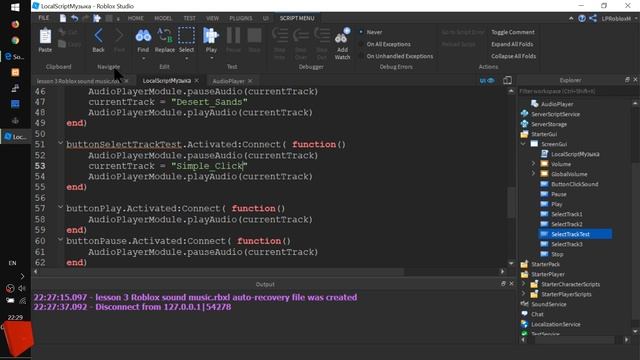Click the editor vertical scrollbar thumb
This screenshot has width=640, height=360.
pos(511,203)
